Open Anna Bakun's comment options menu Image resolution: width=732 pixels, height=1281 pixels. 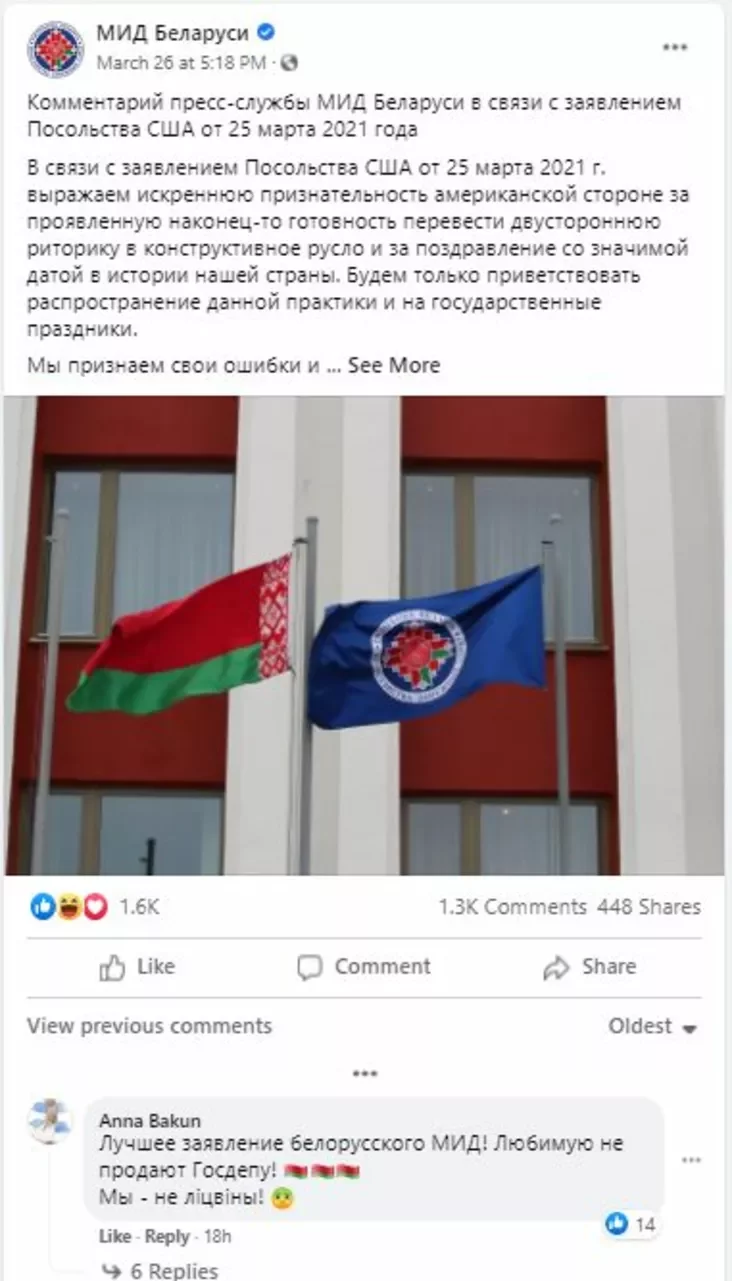(691, 1160)
